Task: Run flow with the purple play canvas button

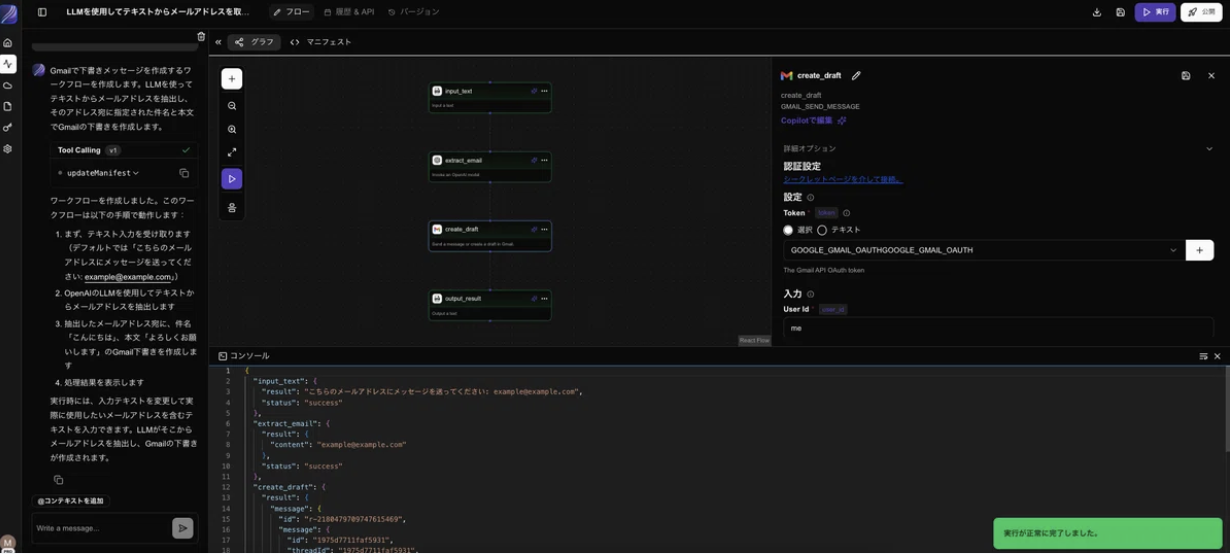Action: pyautogui.click(x=232, y=179)
